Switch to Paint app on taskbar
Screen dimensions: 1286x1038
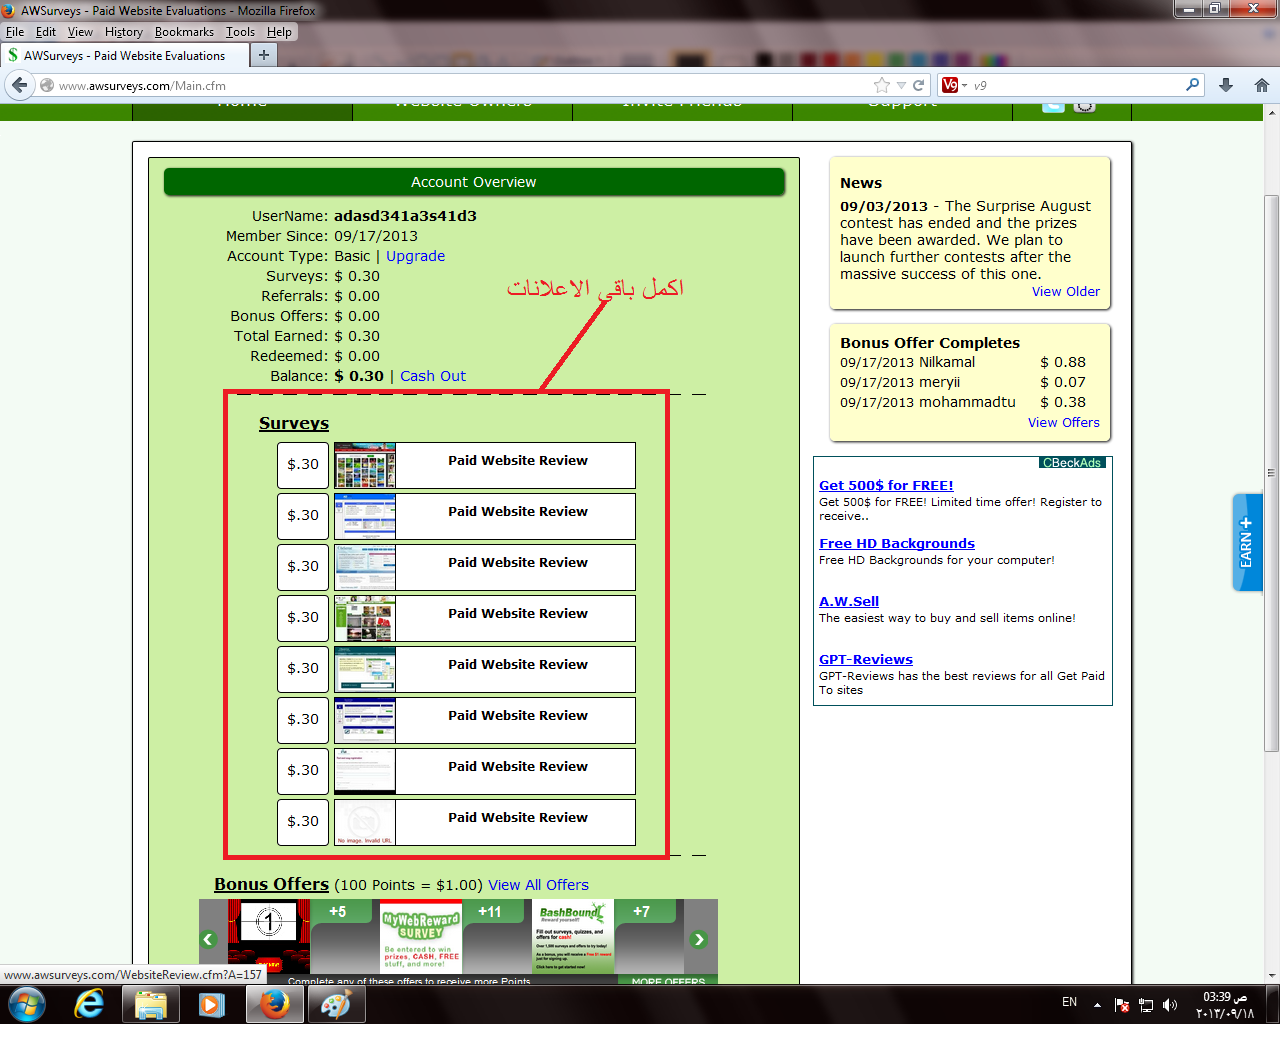(x=336, y=1004)
